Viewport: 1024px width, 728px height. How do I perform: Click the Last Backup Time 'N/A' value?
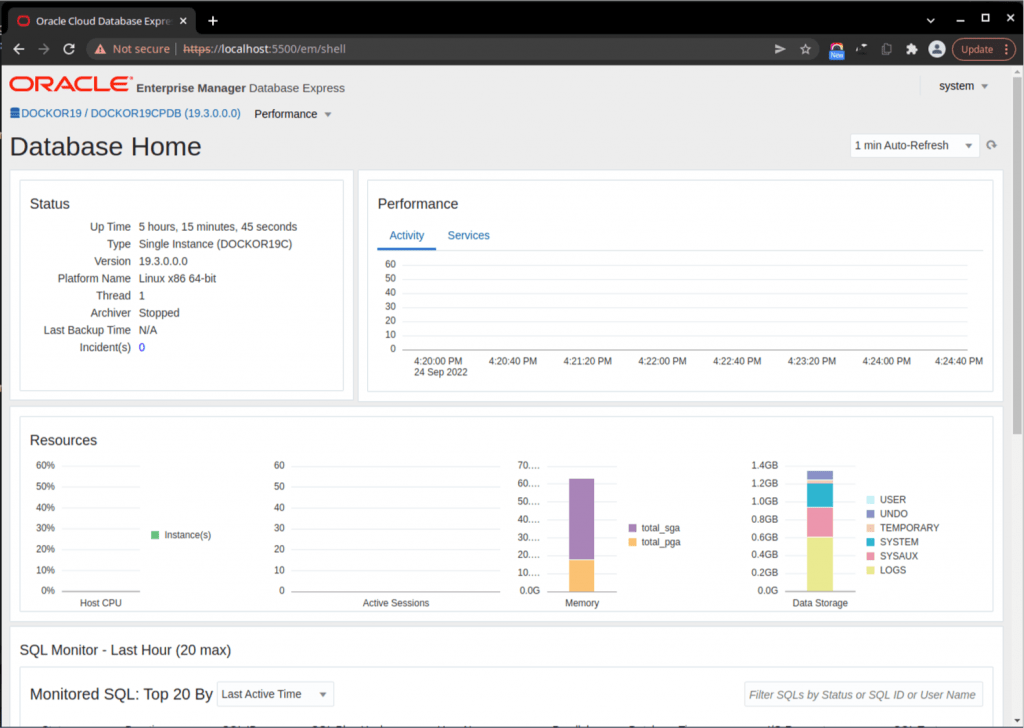(148, 330)
